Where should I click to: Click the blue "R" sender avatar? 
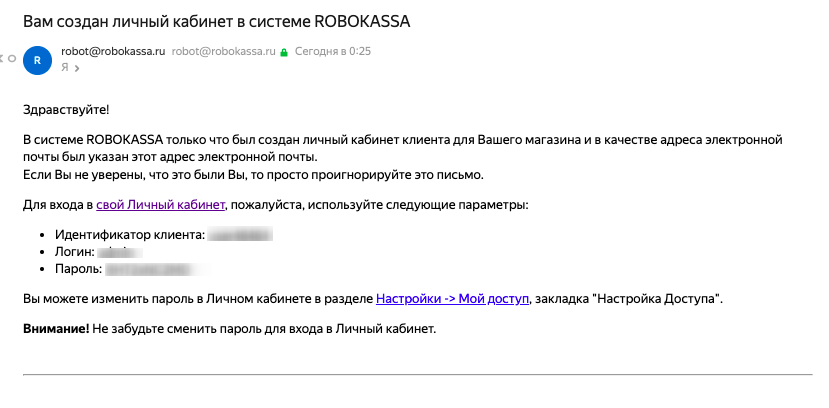tap(37, 60)
